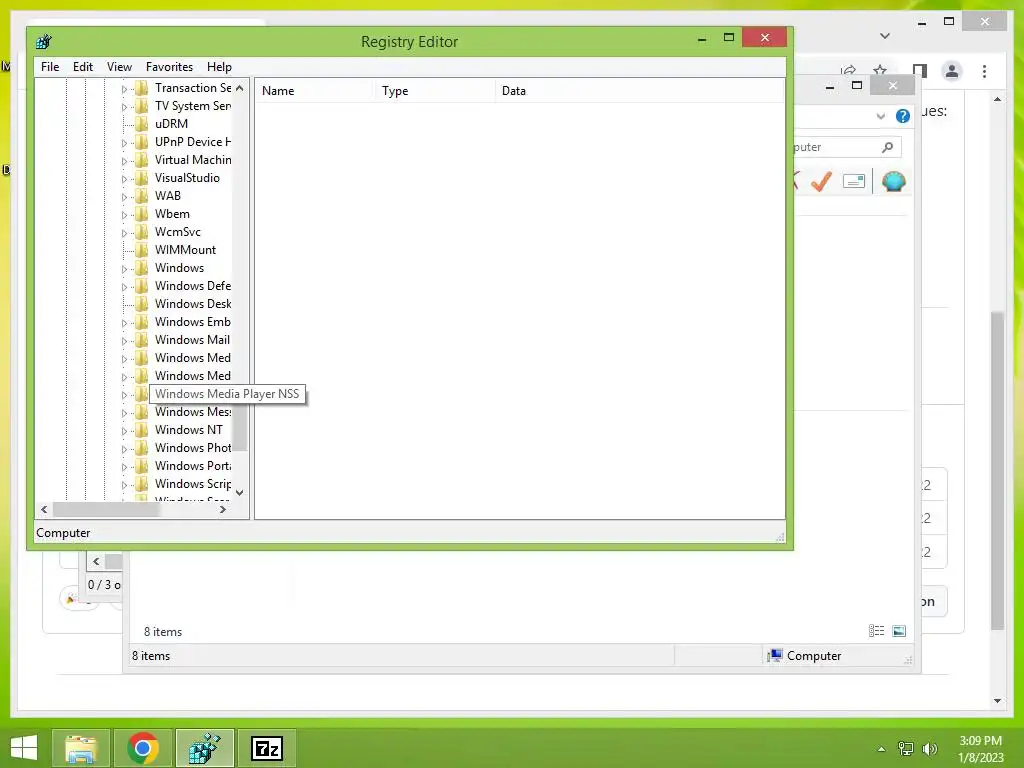
Task: Open the View menu in Registry Editor
Action: coord(119,67)
